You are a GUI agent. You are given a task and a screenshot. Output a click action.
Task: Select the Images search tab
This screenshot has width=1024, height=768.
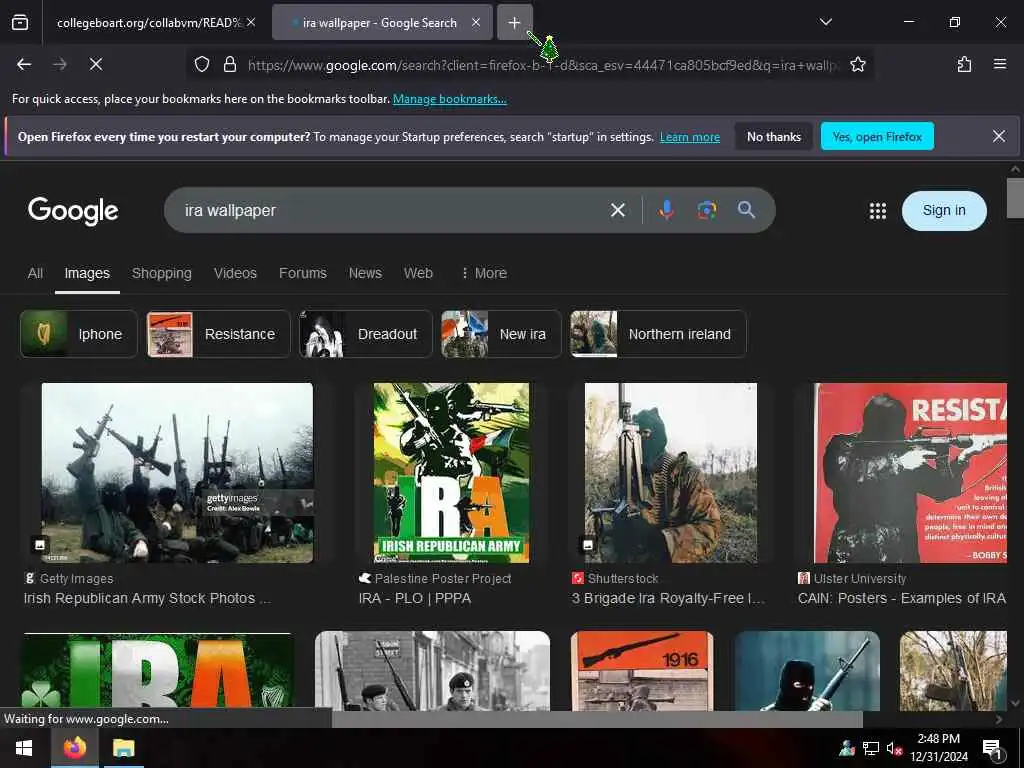click(x=87, y=273)
